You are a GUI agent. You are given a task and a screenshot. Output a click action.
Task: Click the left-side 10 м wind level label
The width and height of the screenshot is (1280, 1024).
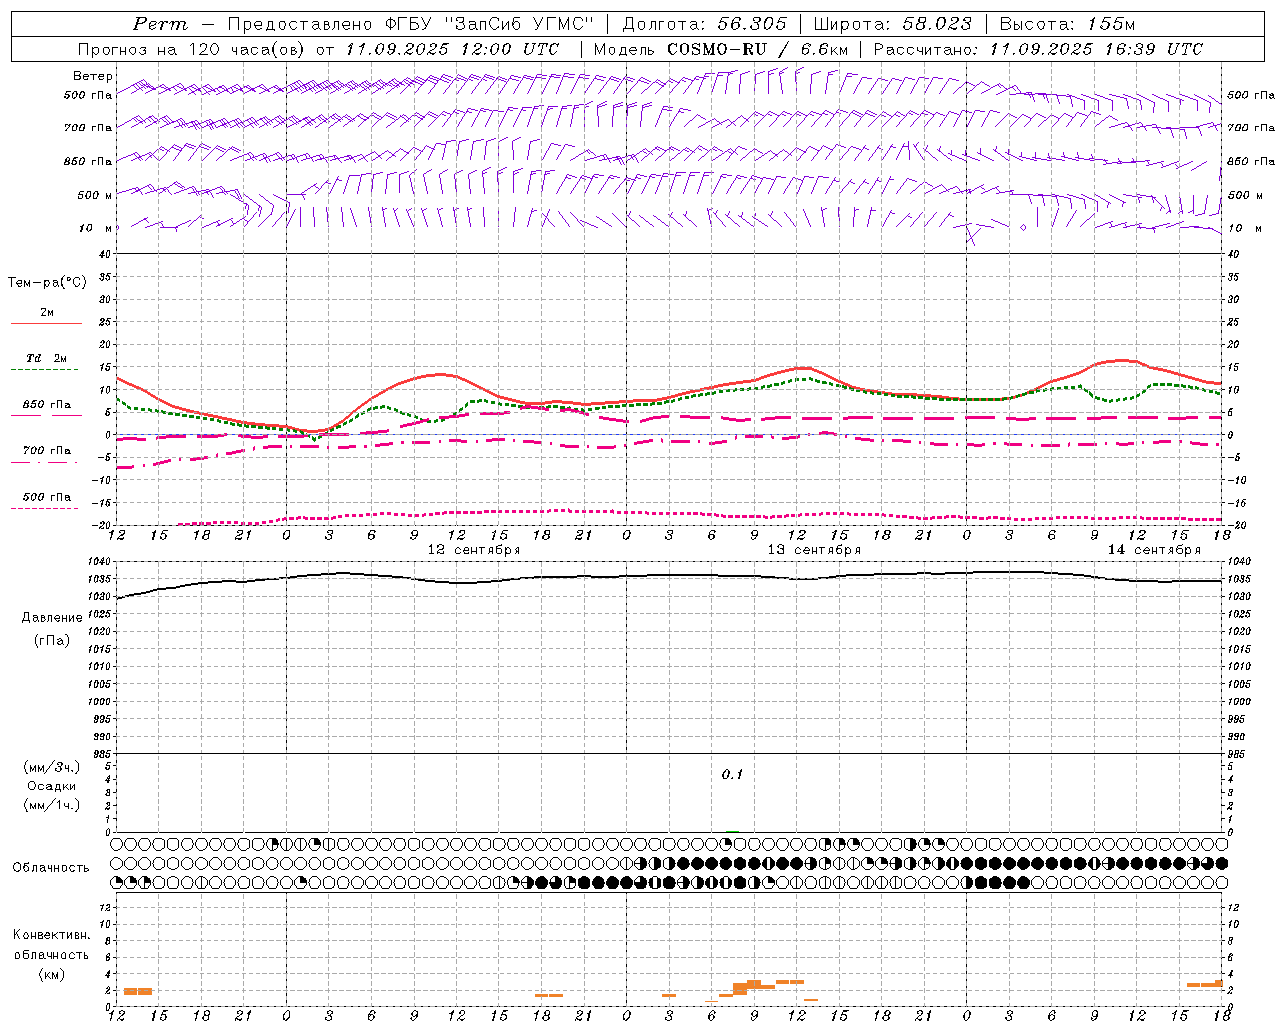click(x=97, y=228)
